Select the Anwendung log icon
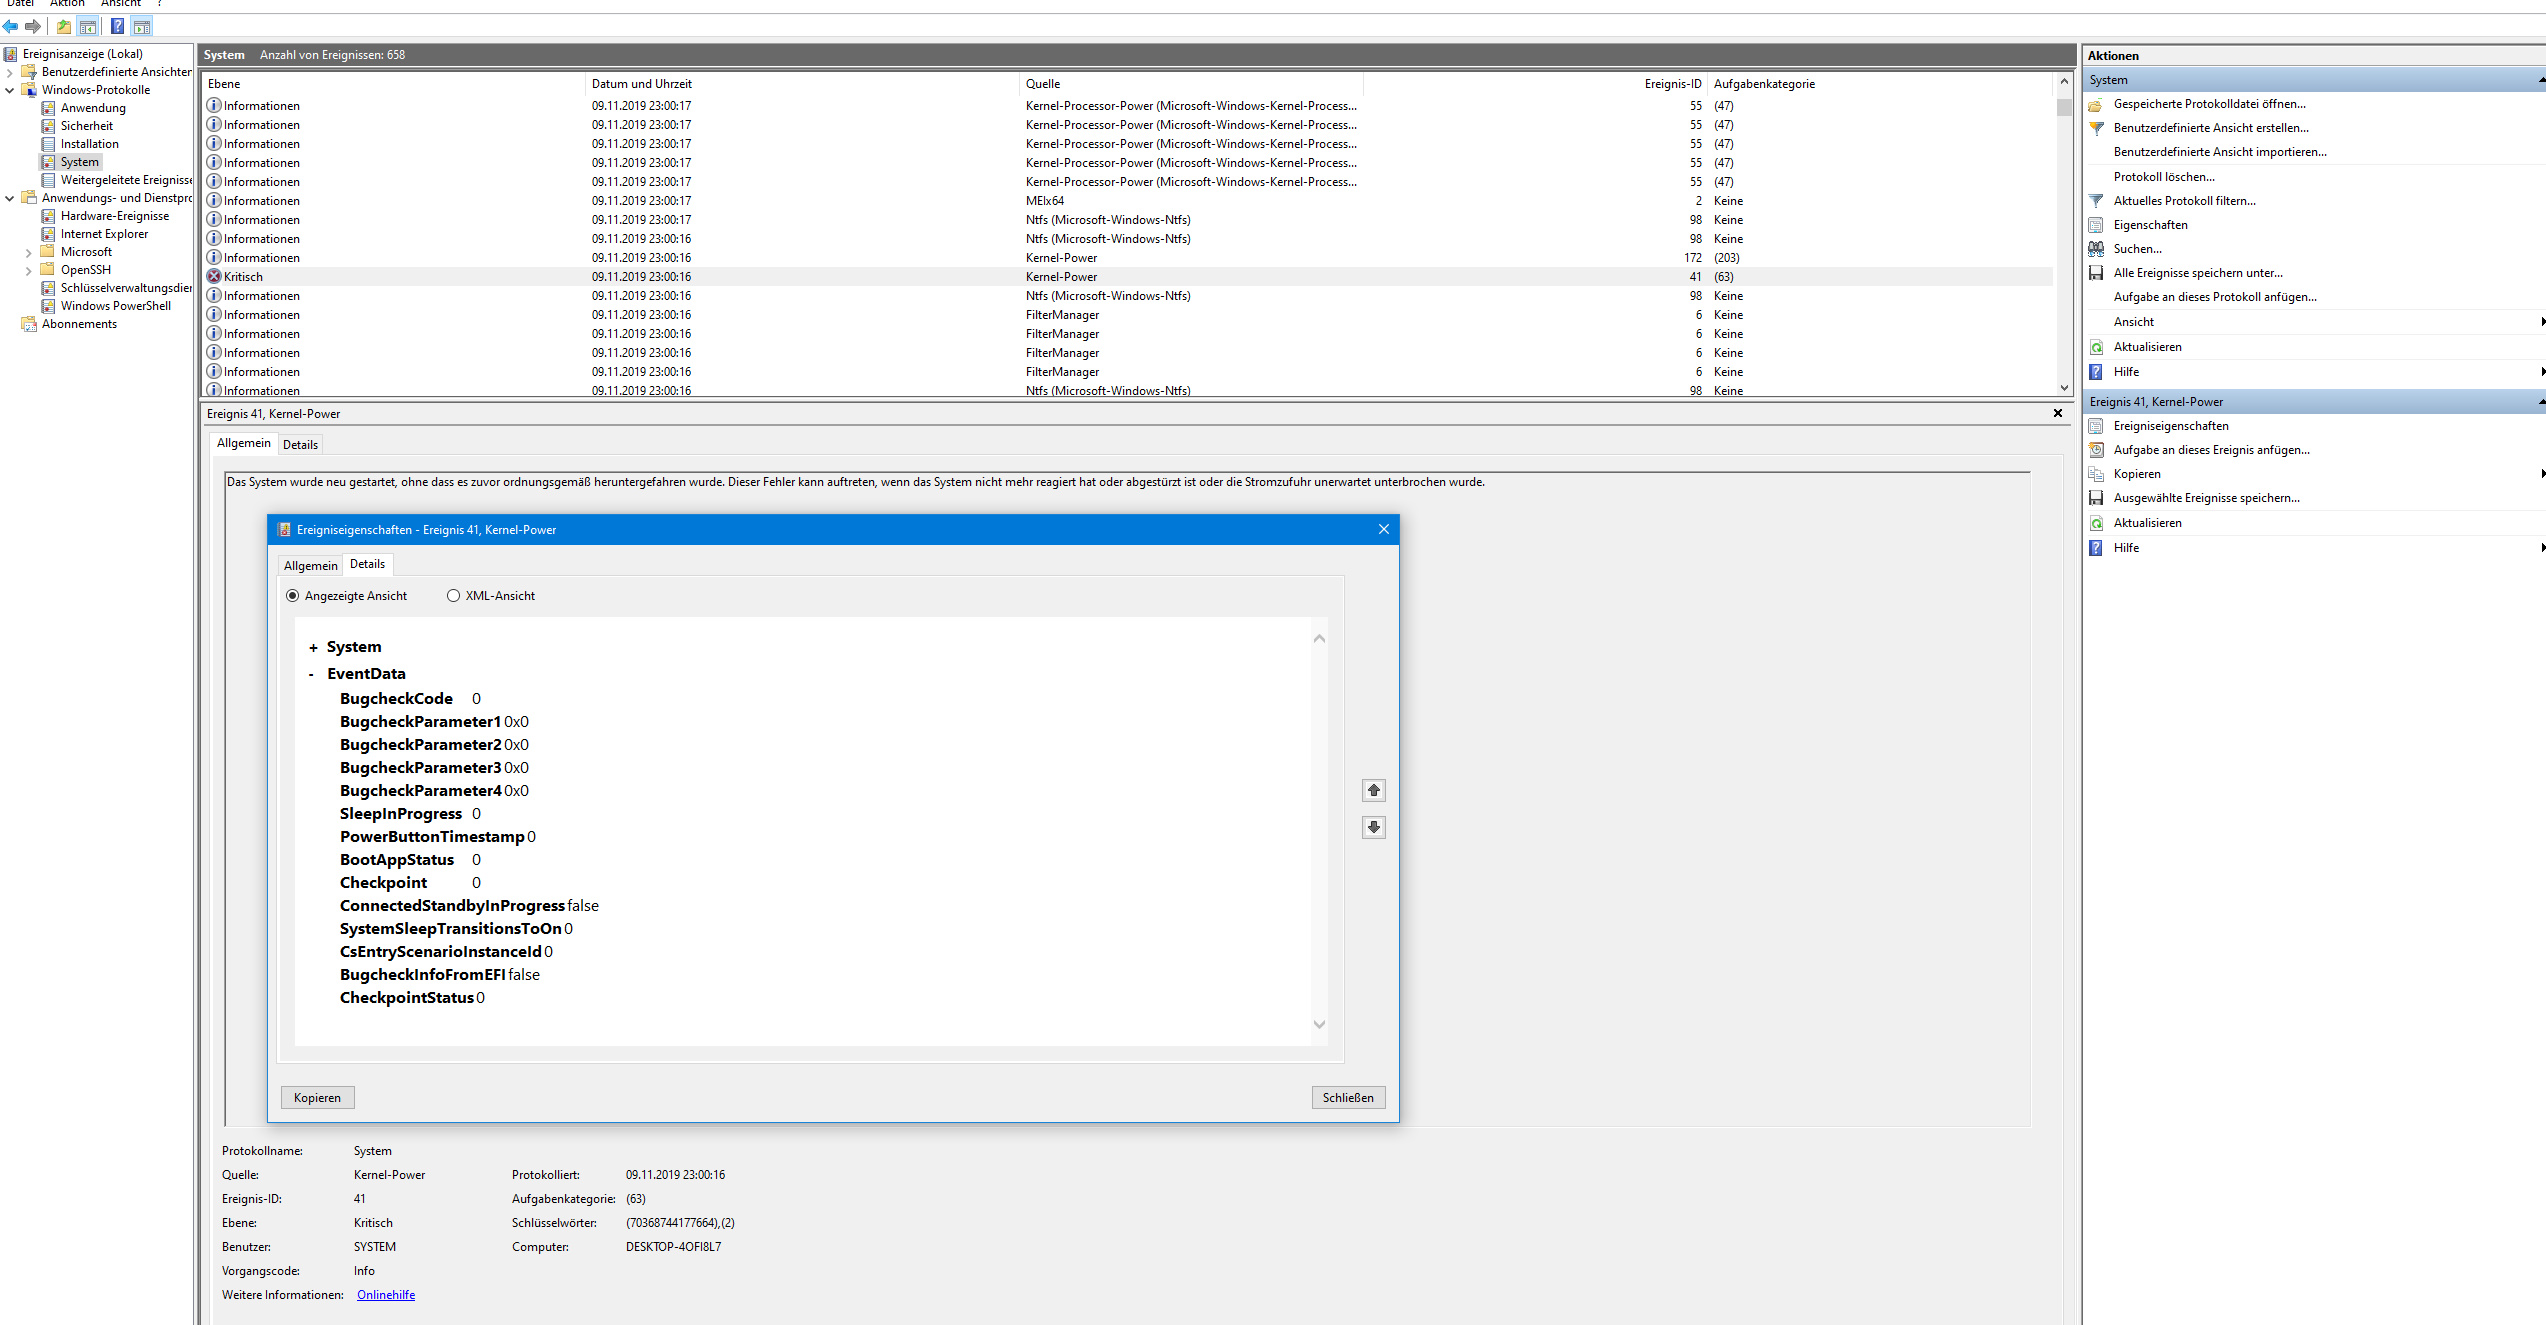The image size is (2546, 1325). pyautogui.click(x=48, y=108)
